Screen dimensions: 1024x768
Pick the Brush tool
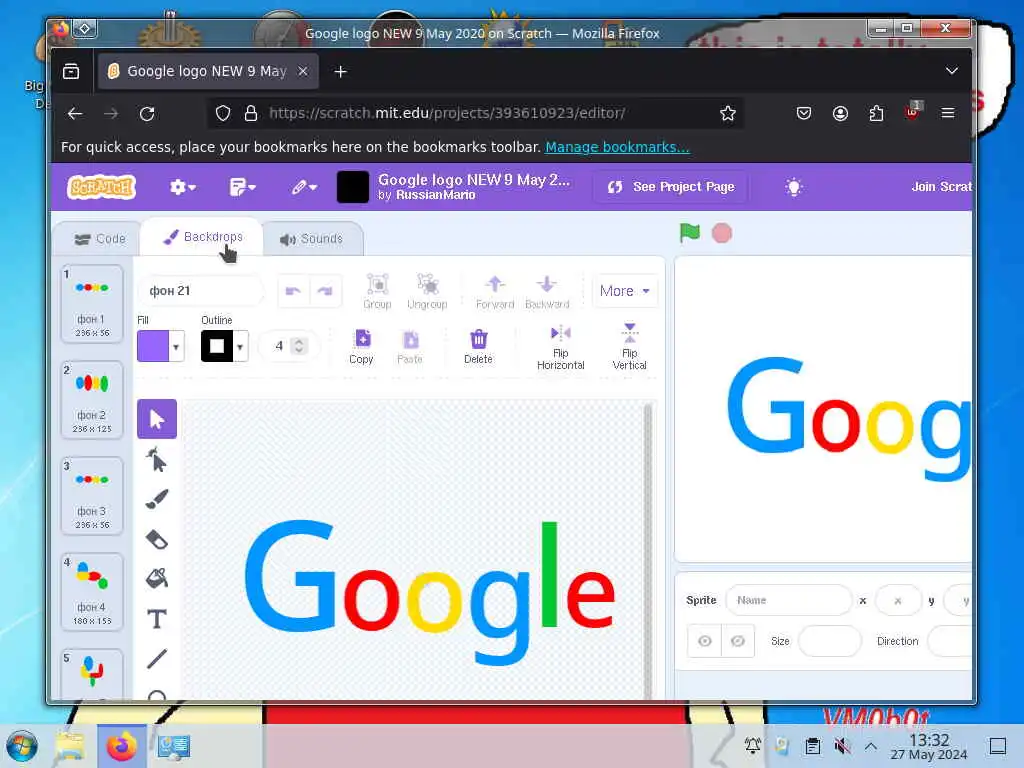(157, 500)
